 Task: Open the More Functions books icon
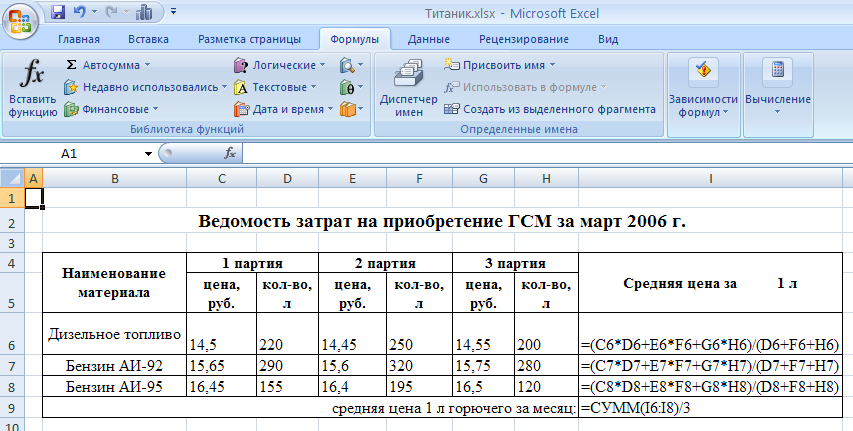[351, 109]
